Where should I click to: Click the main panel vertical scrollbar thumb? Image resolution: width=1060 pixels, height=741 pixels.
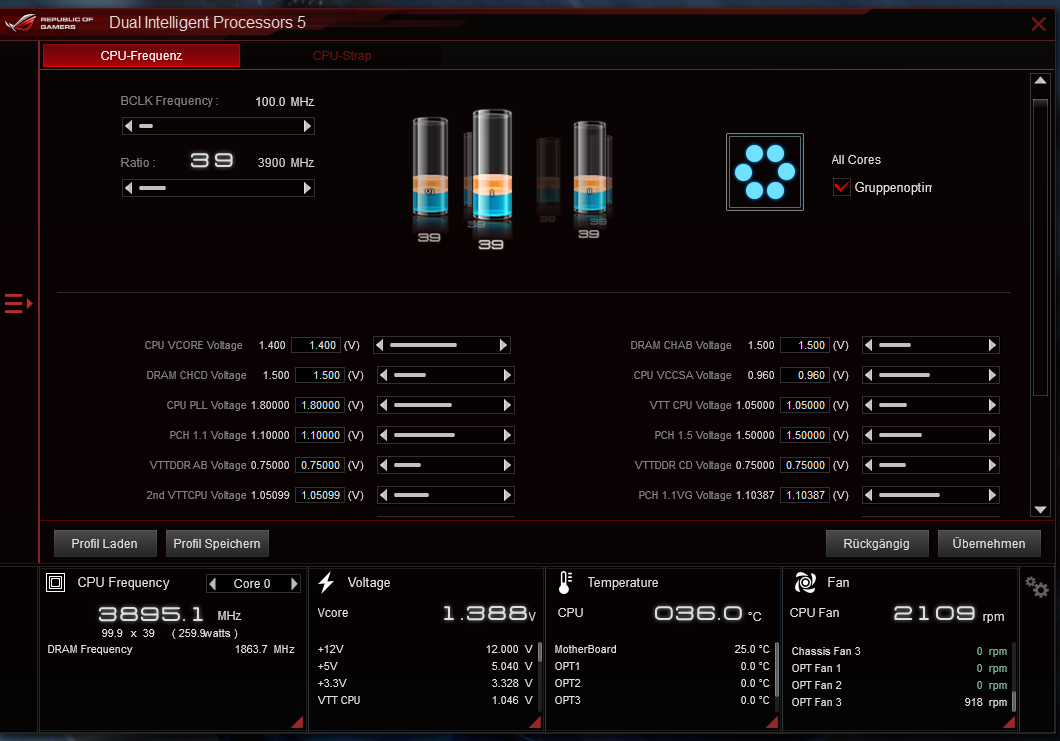click(1040, 247)
